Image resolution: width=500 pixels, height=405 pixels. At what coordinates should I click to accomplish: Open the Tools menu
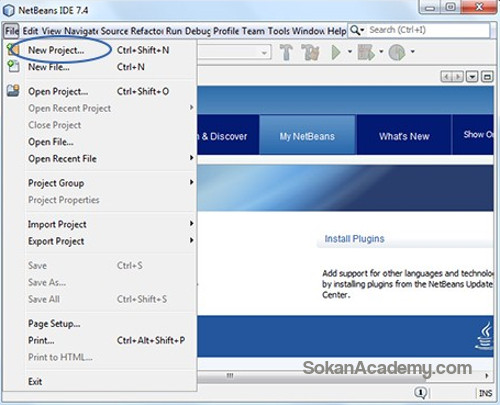[x=278, y=31]
